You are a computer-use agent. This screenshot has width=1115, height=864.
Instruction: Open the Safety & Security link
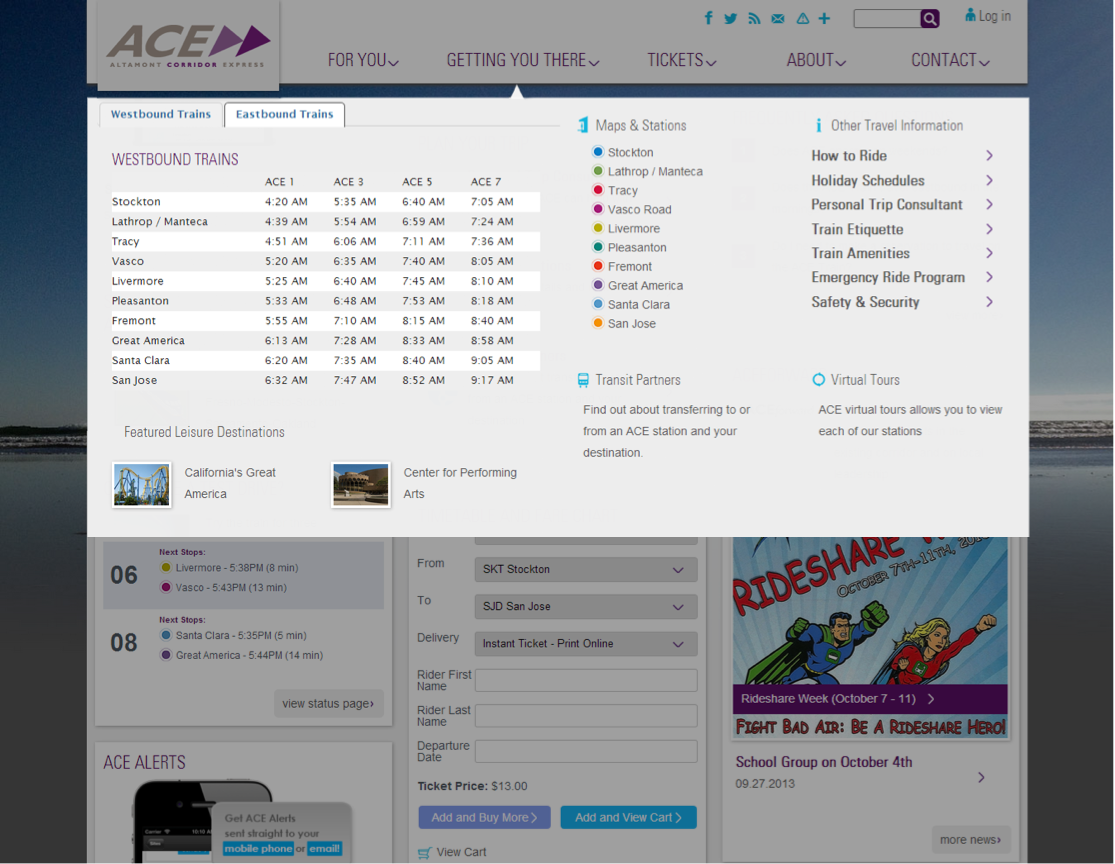coord(865,302)
